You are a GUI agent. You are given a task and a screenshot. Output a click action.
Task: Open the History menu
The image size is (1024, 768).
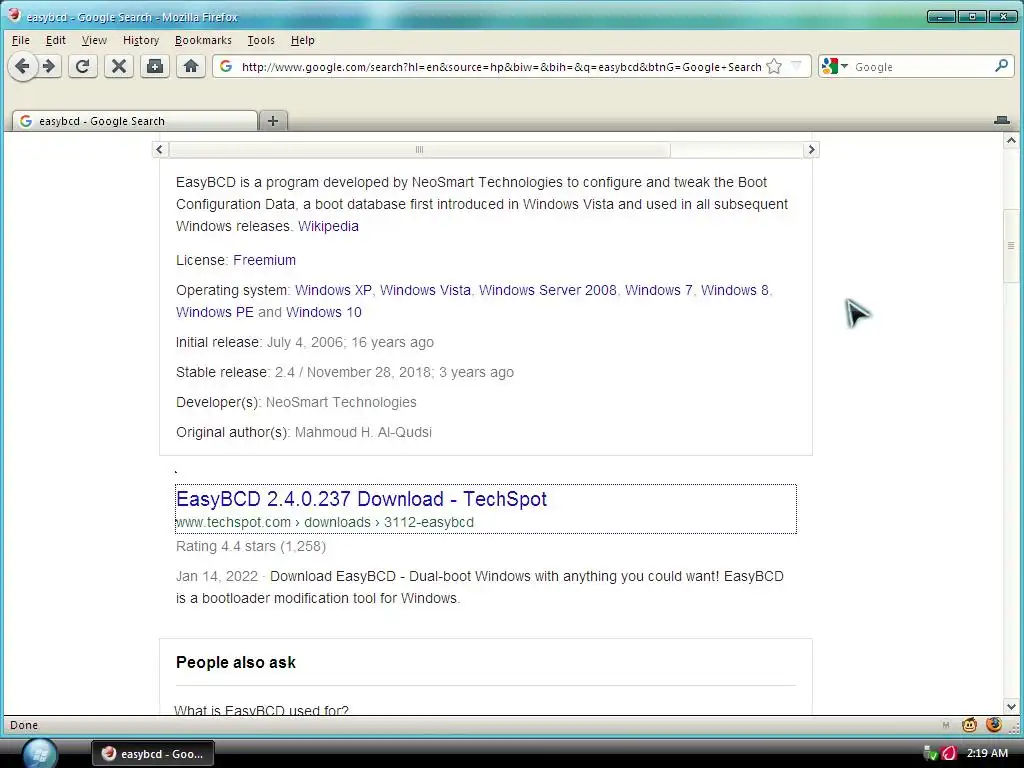point(141,40)
